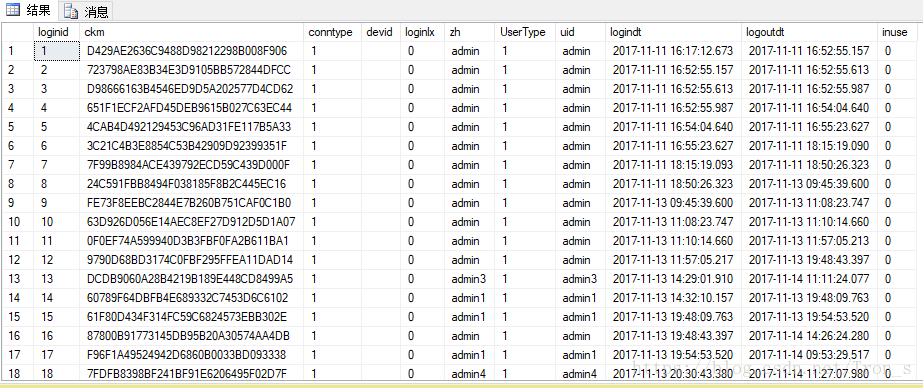
Task: Open the 消息 messages tab
Action: 87,11
